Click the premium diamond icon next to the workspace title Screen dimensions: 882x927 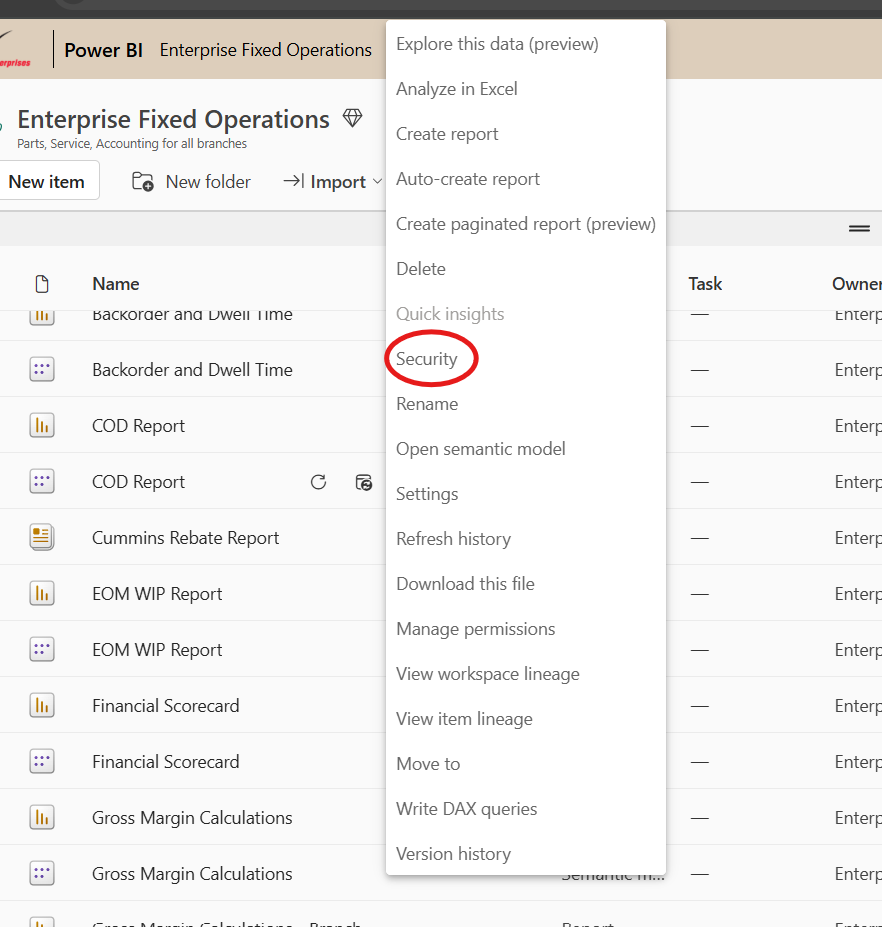point(352,118)
